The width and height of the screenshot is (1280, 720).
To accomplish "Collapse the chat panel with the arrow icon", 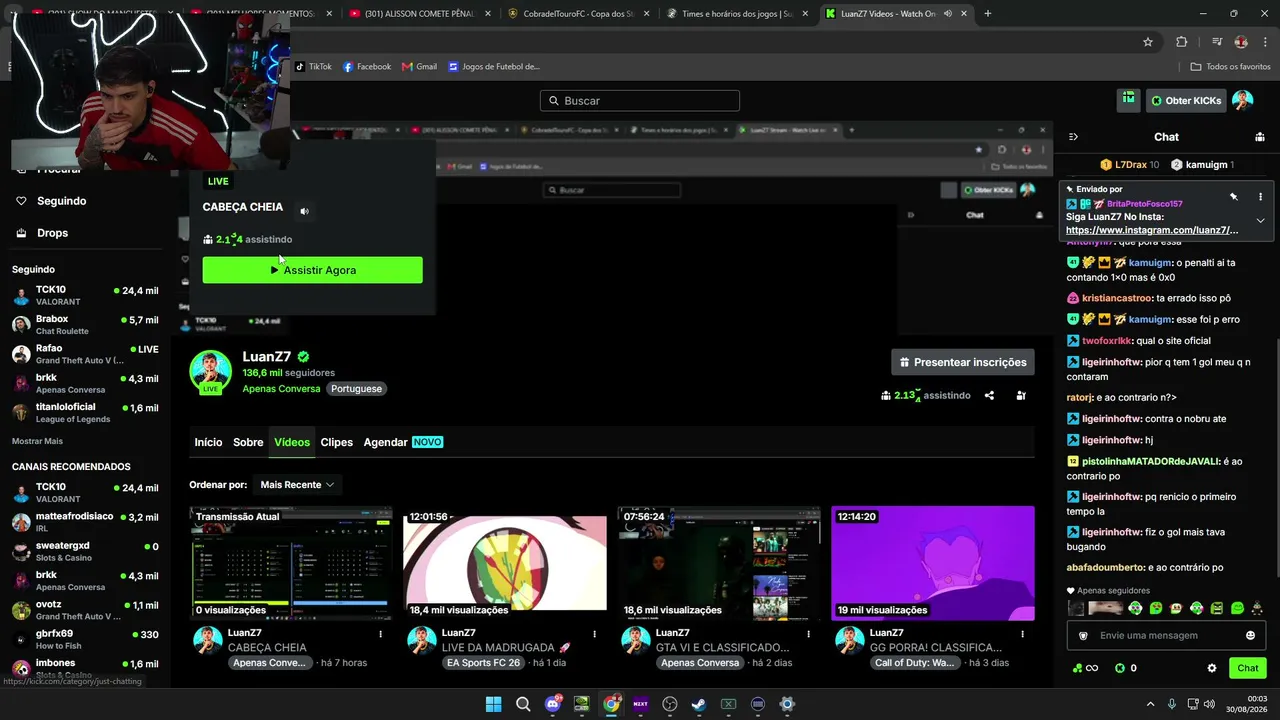I will pyautogui.click(x=1073, y=137).
